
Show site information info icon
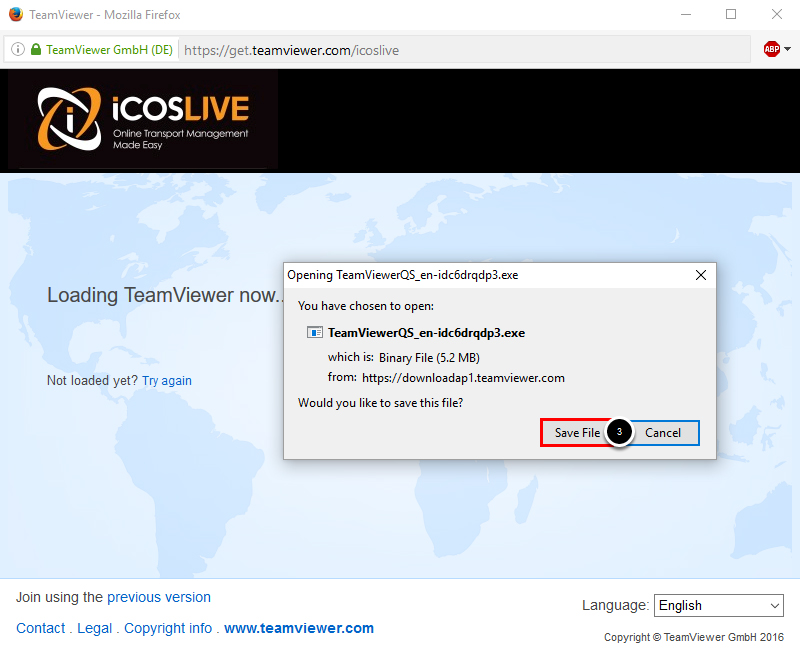tap(18, 49)
